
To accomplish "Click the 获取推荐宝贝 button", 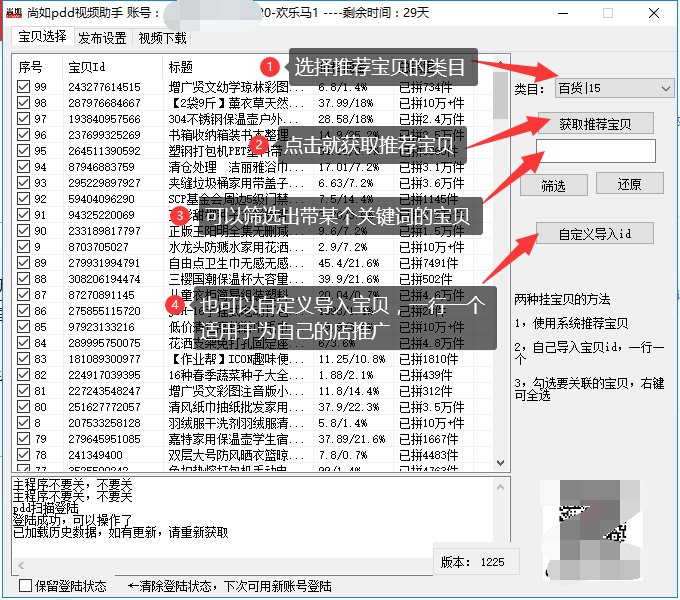I will point(595,124).
